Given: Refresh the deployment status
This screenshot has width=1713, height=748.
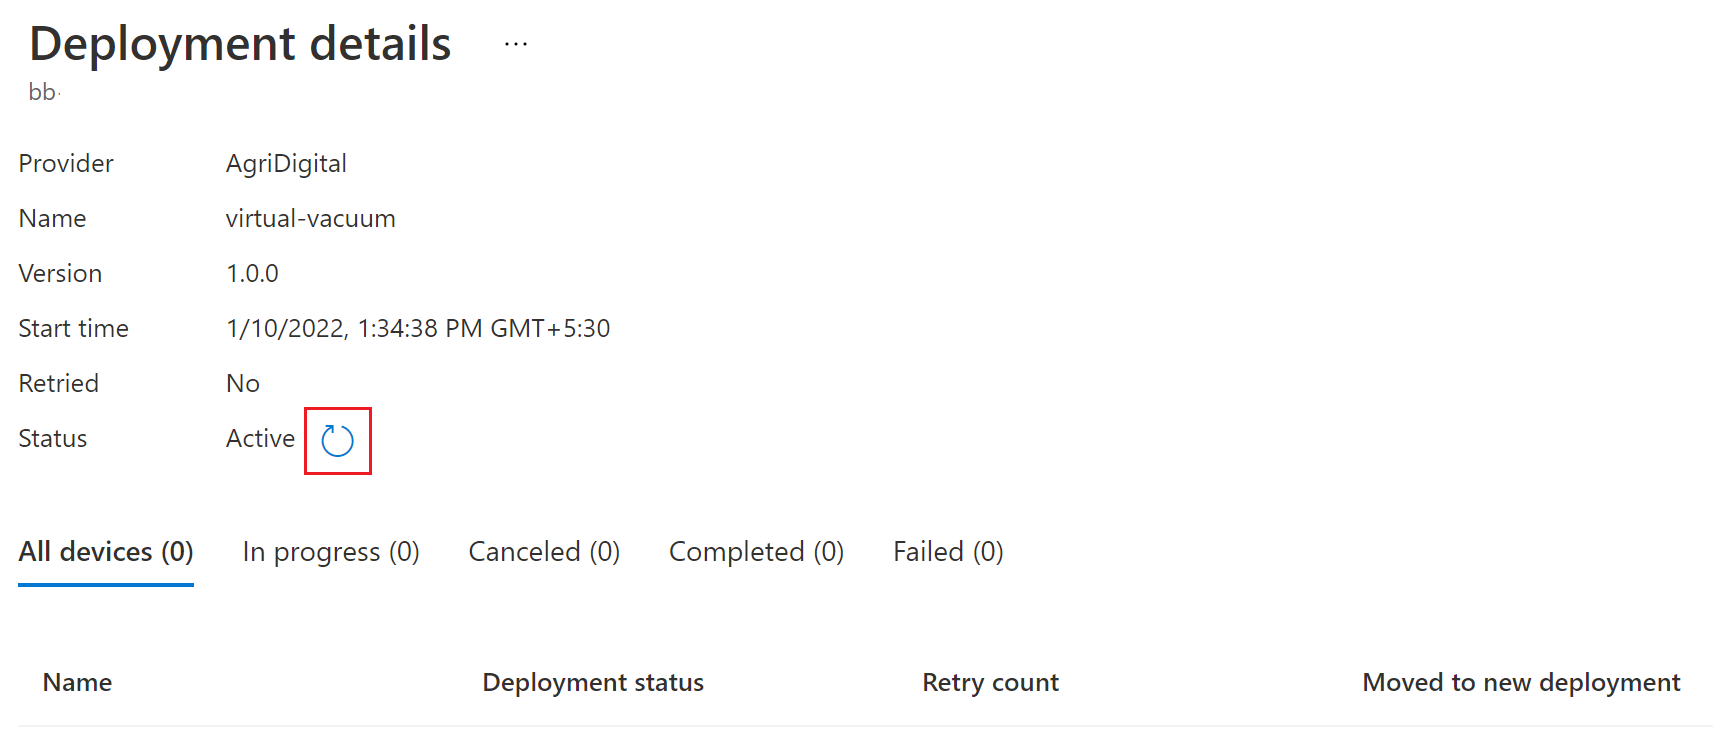Looking at the screenshot, I should (x=337, y=440).
